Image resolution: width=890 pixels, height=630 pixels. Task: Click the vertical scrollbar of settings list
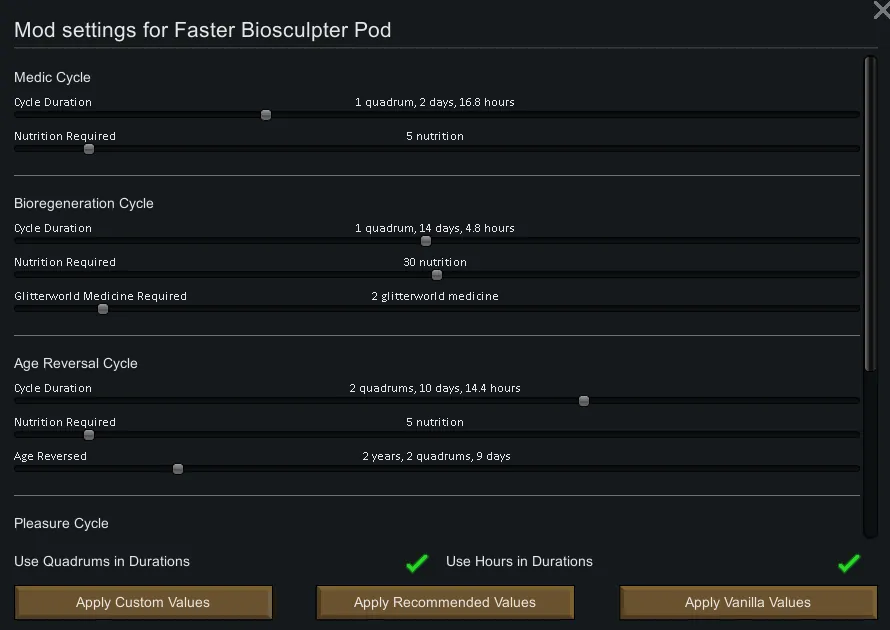pyautogui.click(x=870, y=215)
